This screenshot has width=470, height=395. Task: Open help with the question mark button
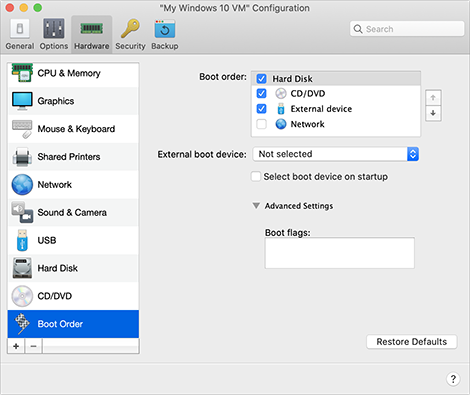453,379
